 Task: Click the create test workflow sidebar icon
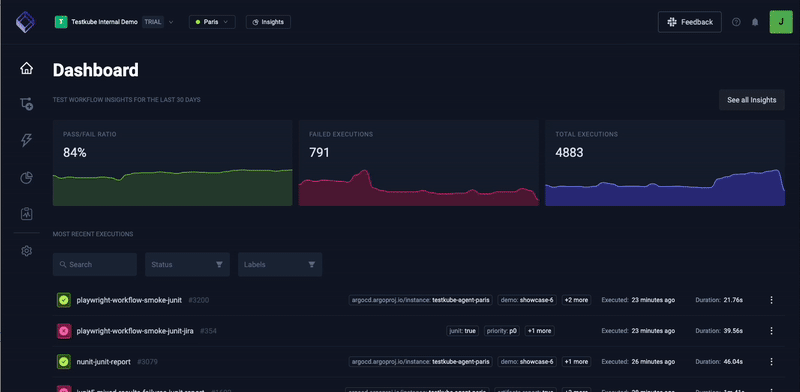(x=27, y=104)
